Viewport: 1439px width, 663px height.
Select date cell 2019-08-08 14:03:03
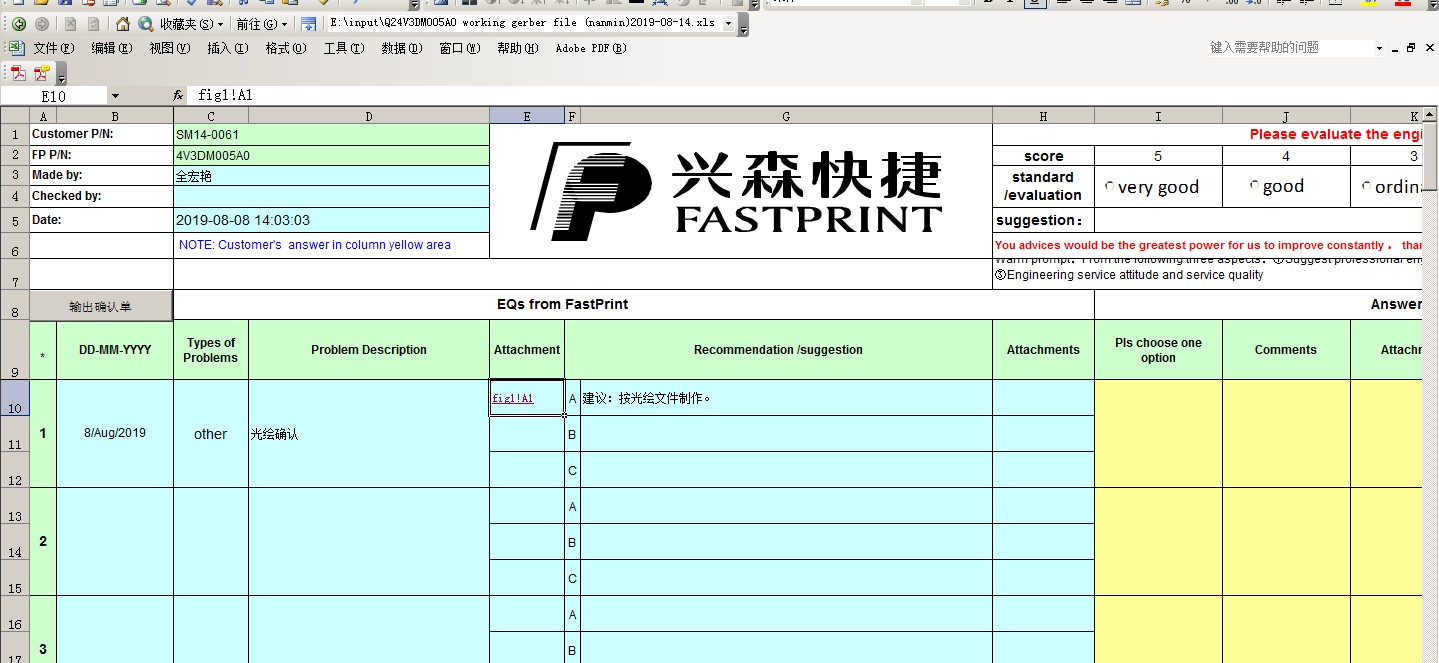pyautogui.click(x=331, y=220)
